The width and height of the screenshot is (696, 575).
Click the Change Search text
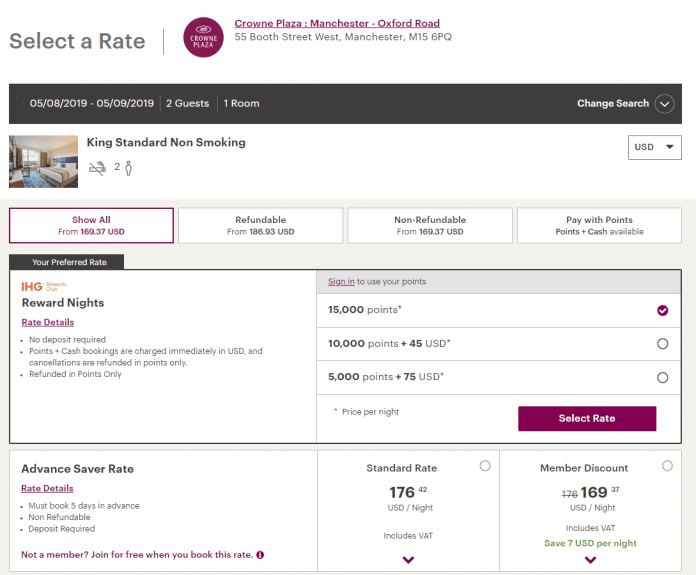click(613, 103)
